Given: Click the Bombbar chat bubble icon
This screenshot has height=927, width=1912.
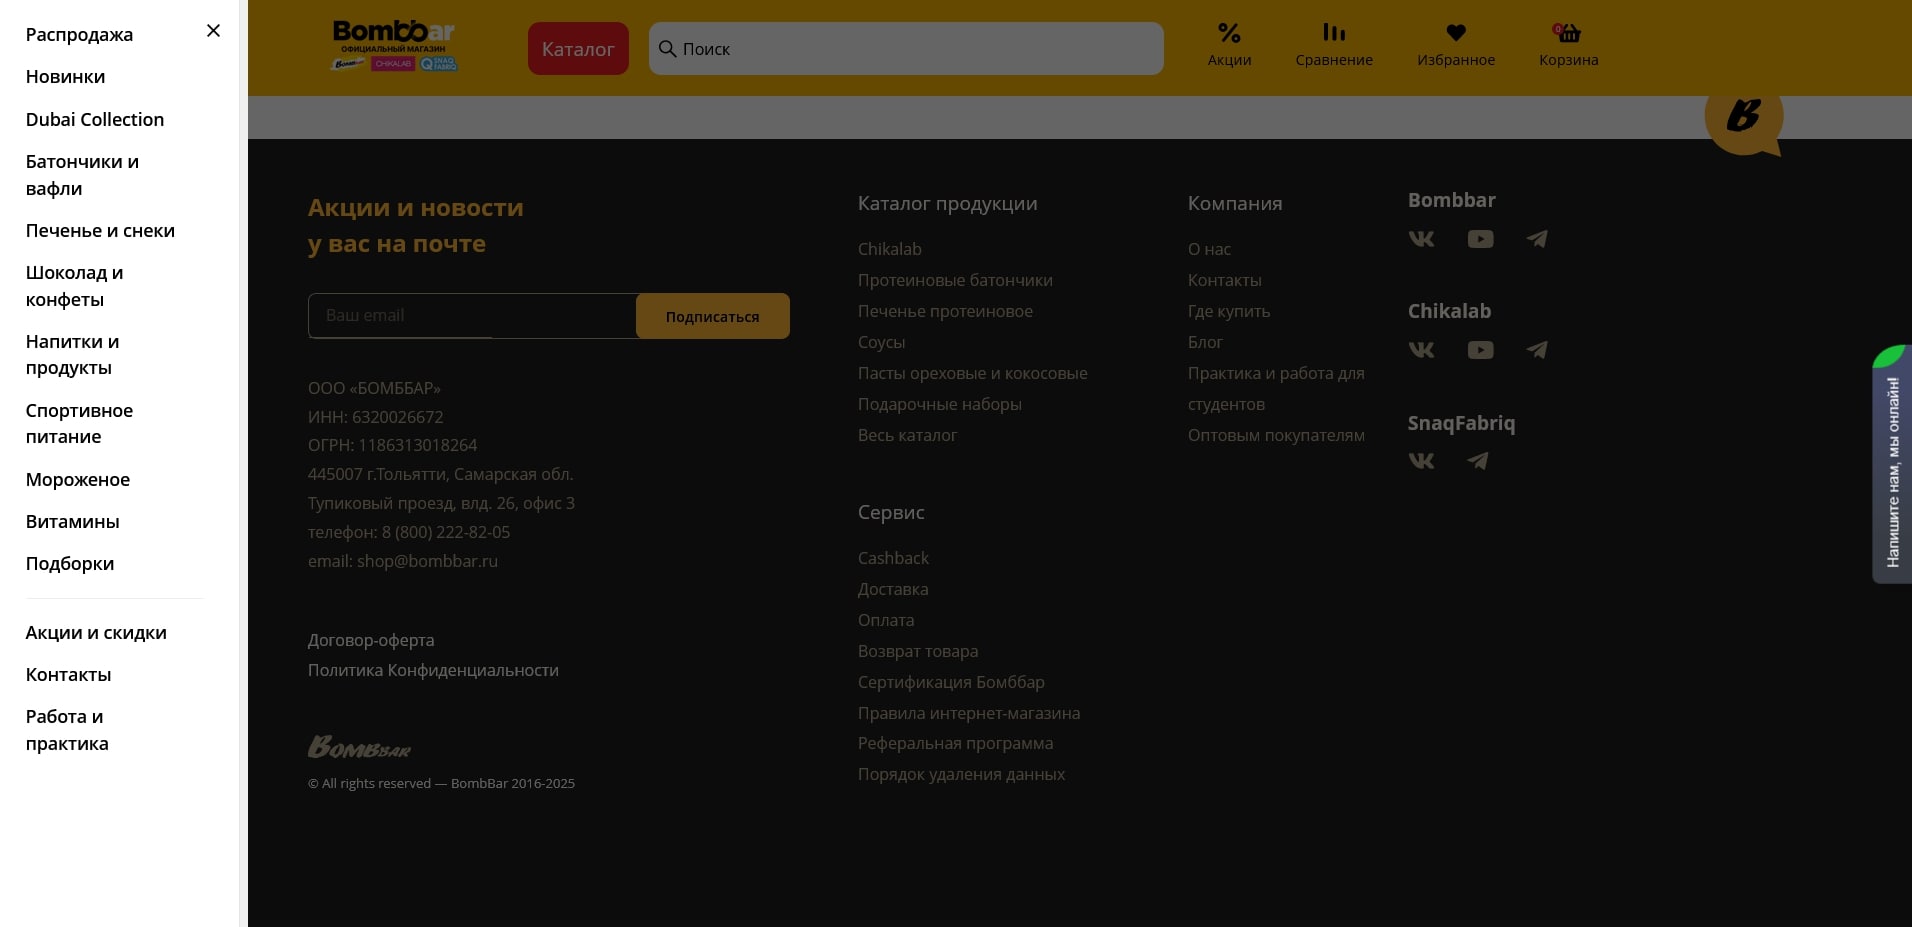Looking at the screenshot, I should pos(1743,118).
